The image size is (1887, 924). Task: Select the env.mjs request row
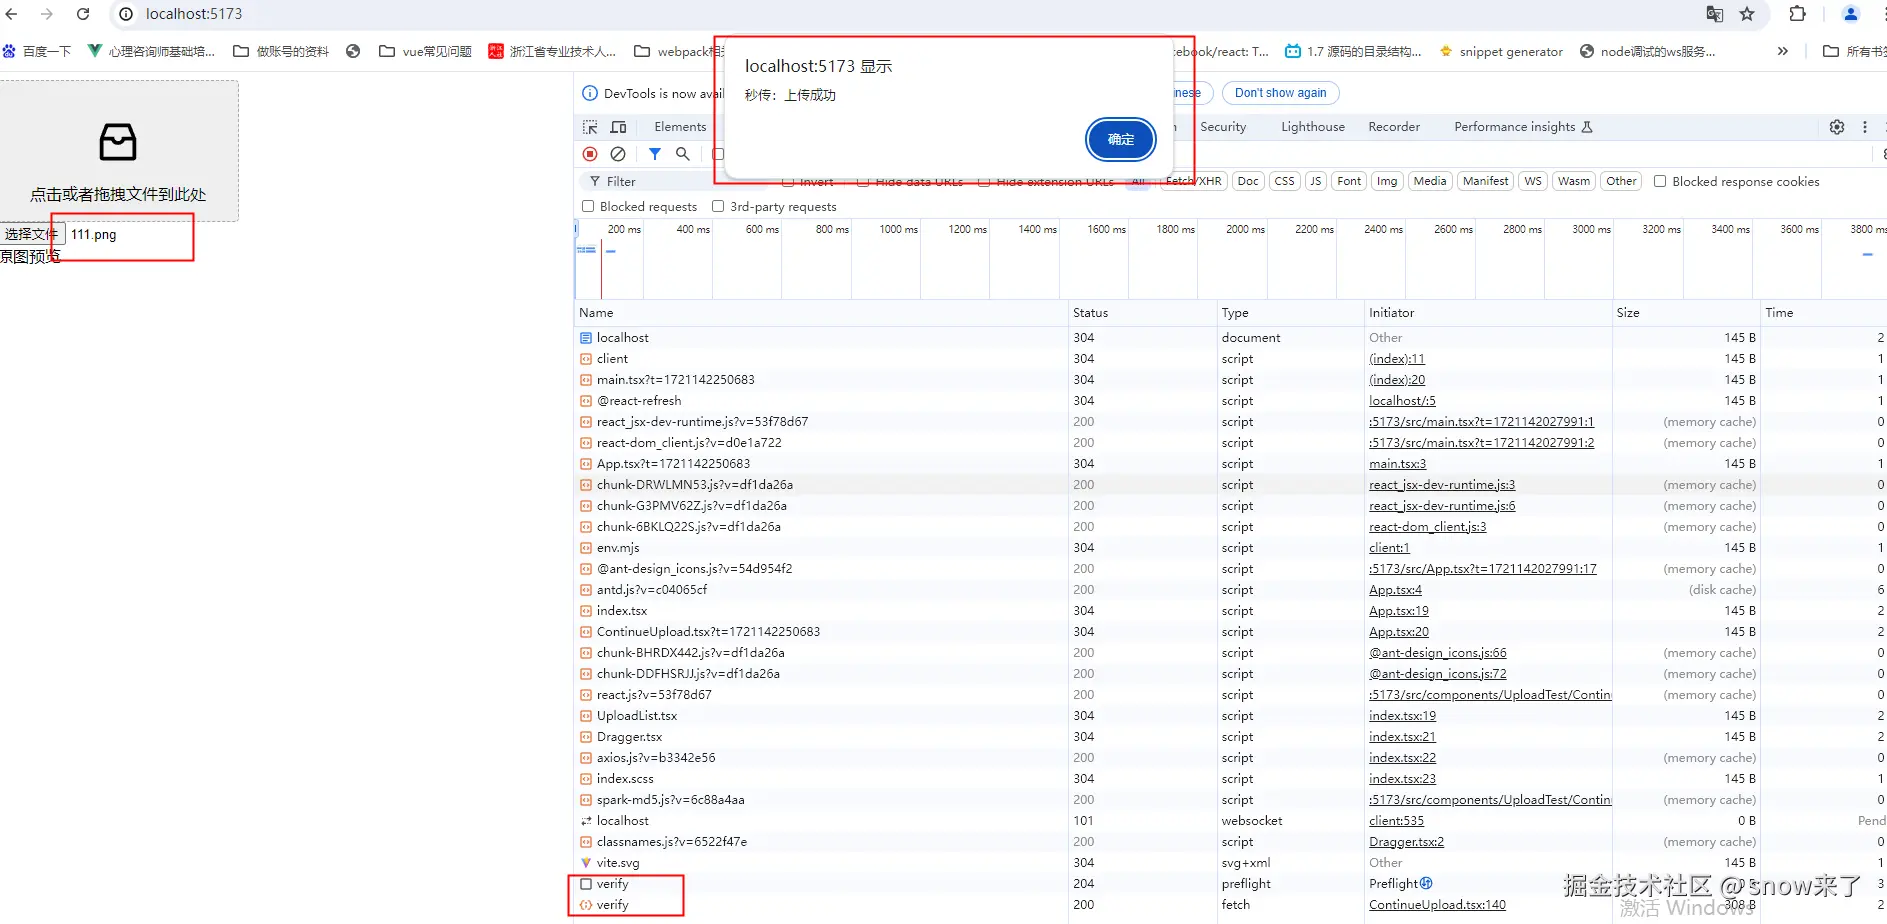click(x=1230, y=547)
